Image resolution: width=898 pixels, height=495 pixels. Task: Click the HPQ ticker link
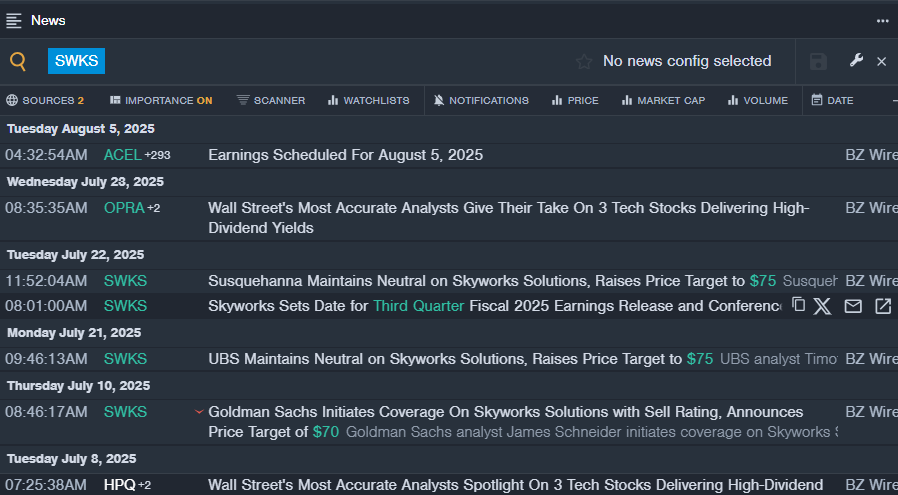119,485
